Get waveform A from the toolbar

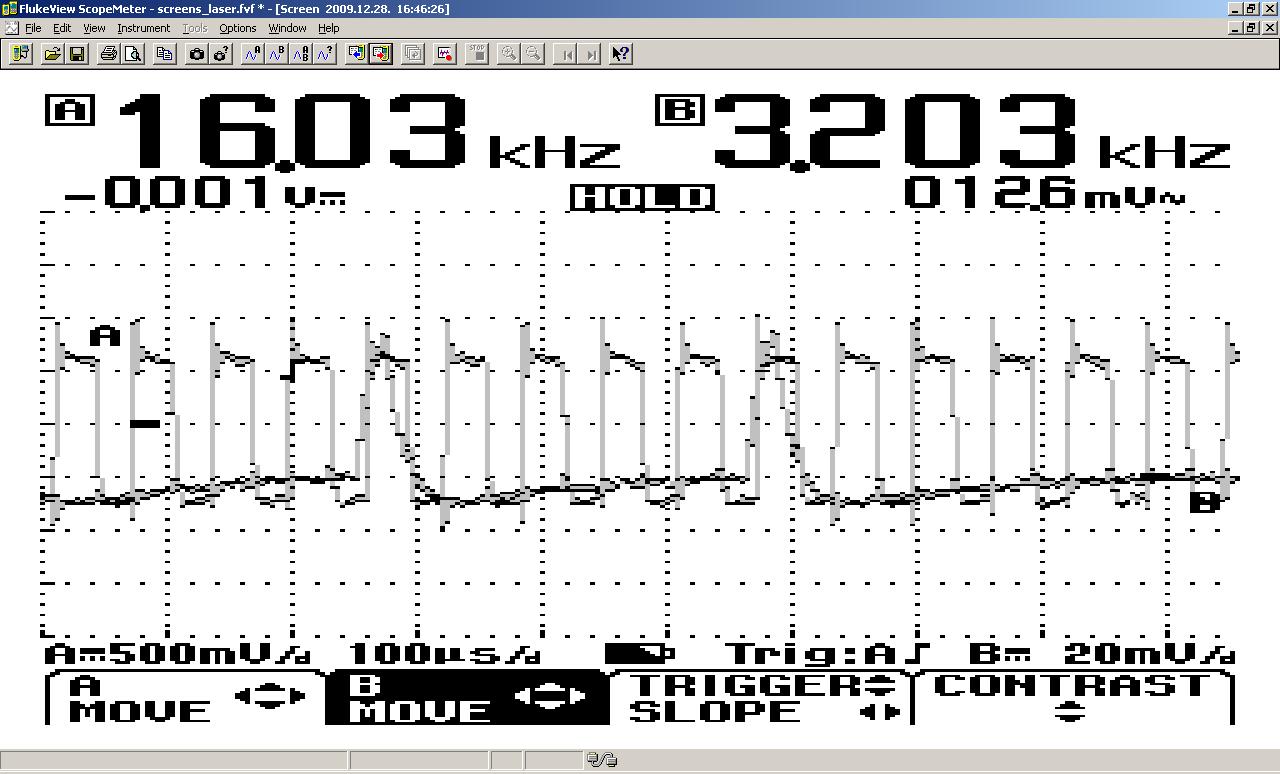[x=253, y=54]
